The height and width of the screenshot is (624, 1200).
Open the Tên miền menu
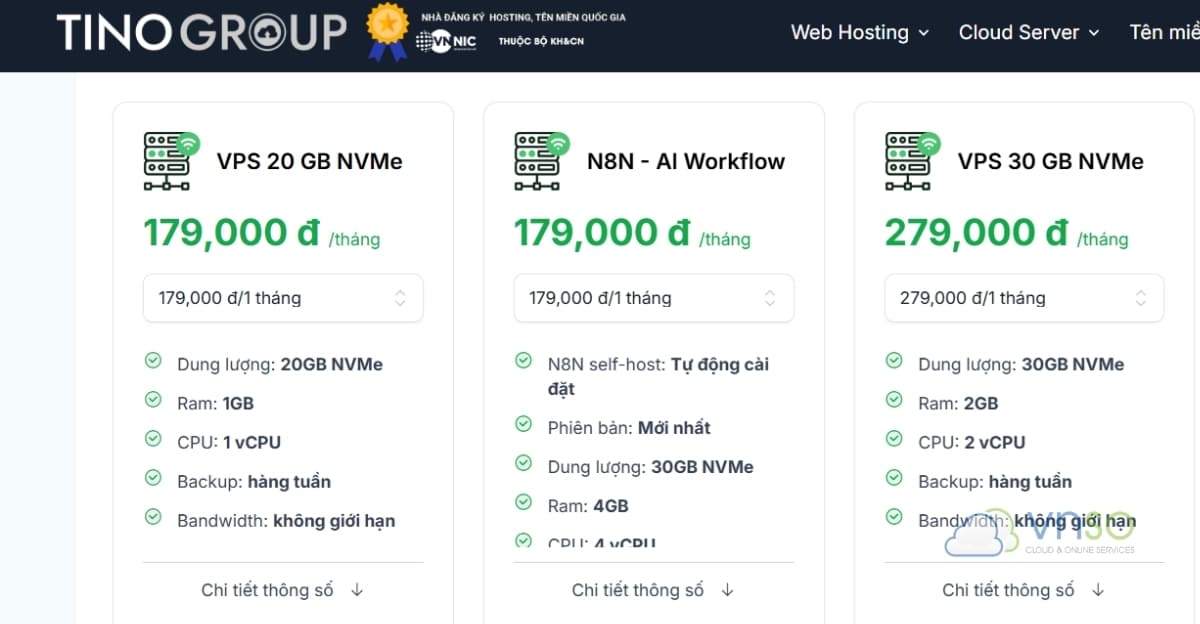coord(1164,32)
